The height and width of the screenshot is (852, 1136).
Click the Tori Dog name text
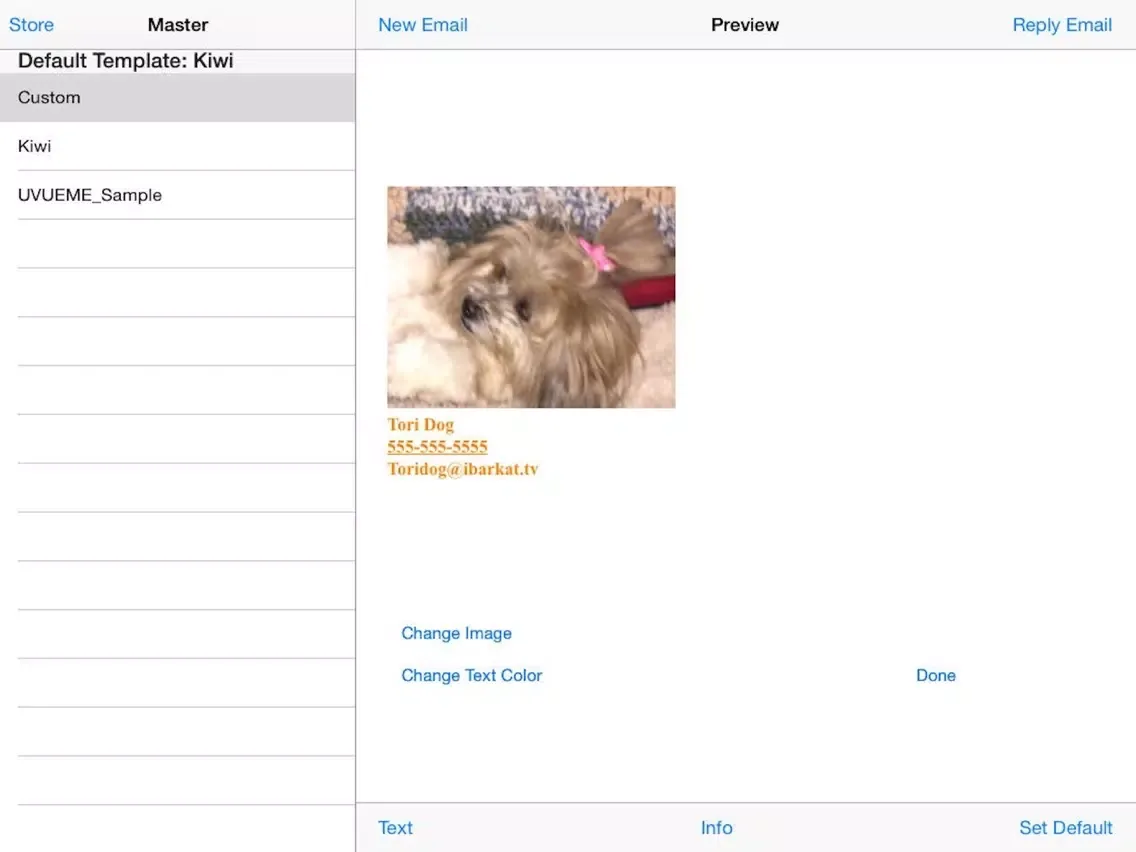[421, 425]
